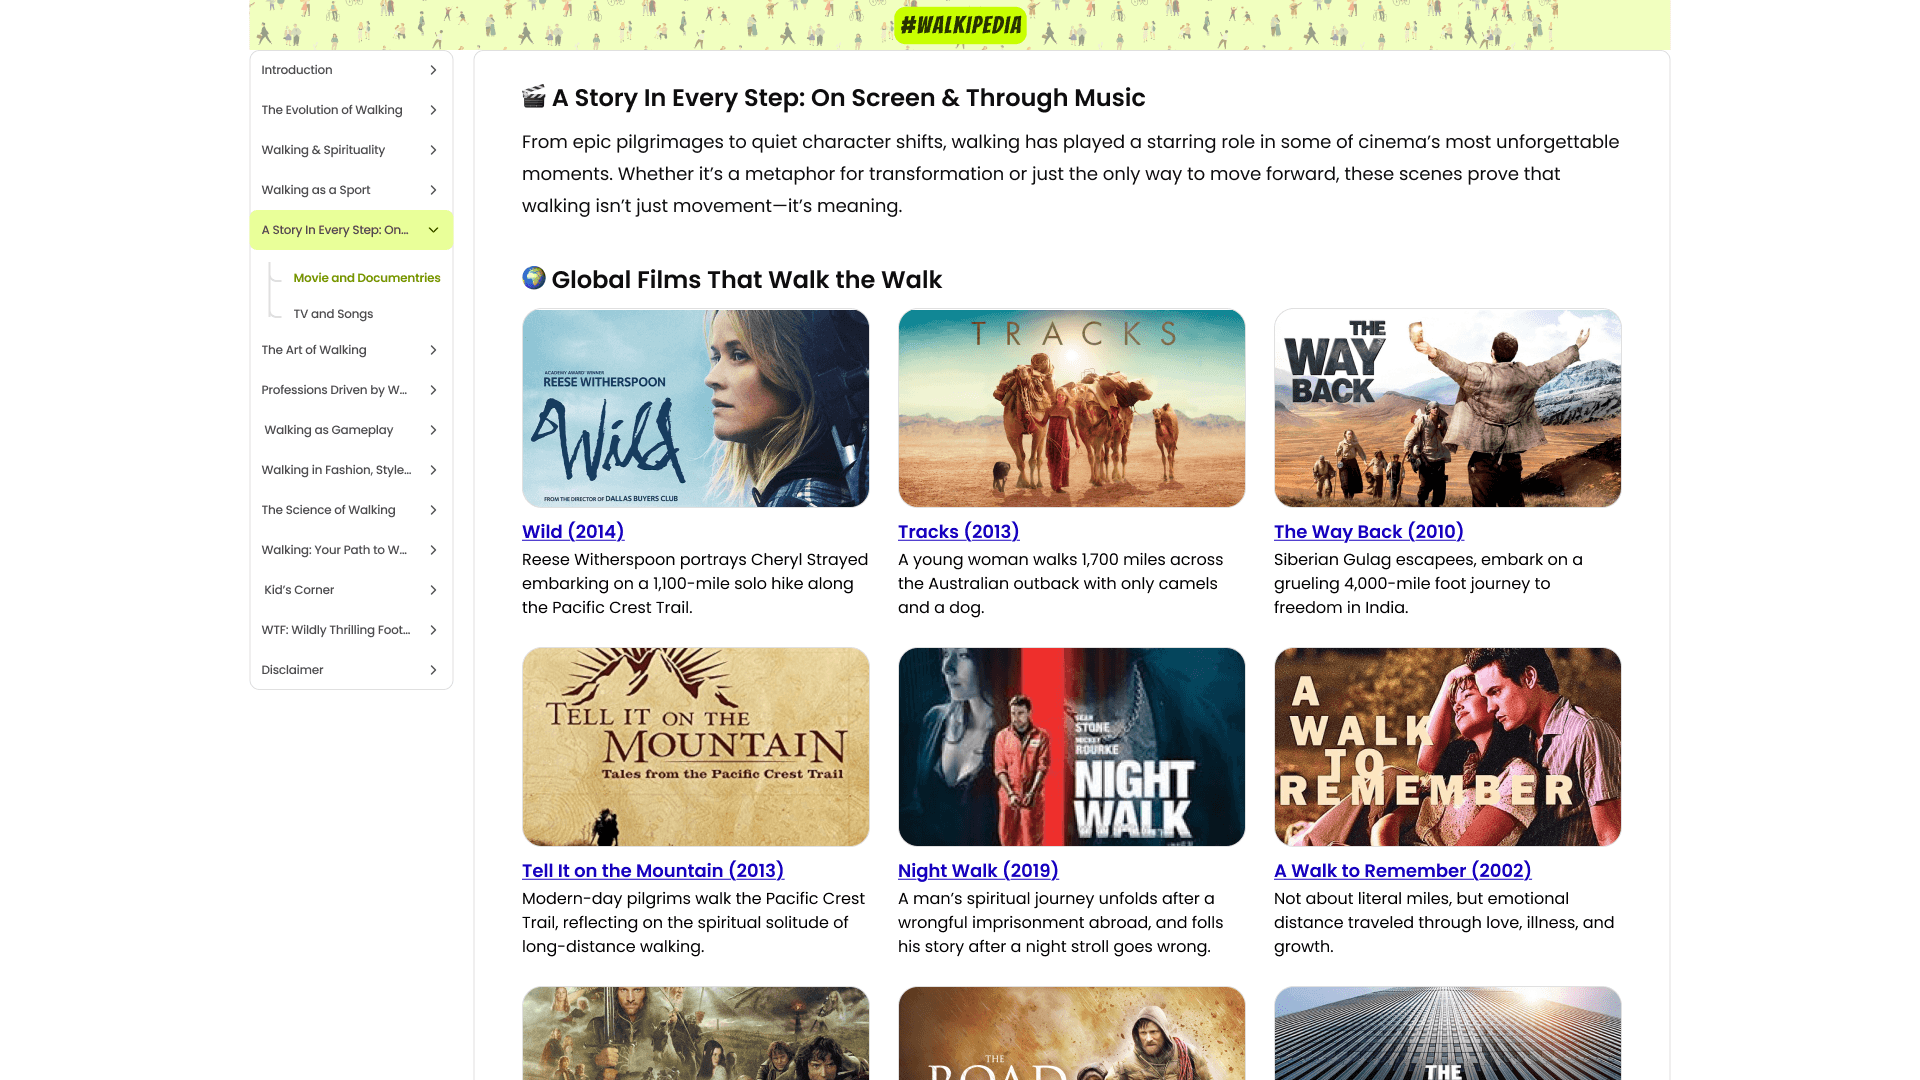Viewport: 1920px width, 1080px height.
Task: Click the Wild movie poster thumbnail
Action: [695, 408]
